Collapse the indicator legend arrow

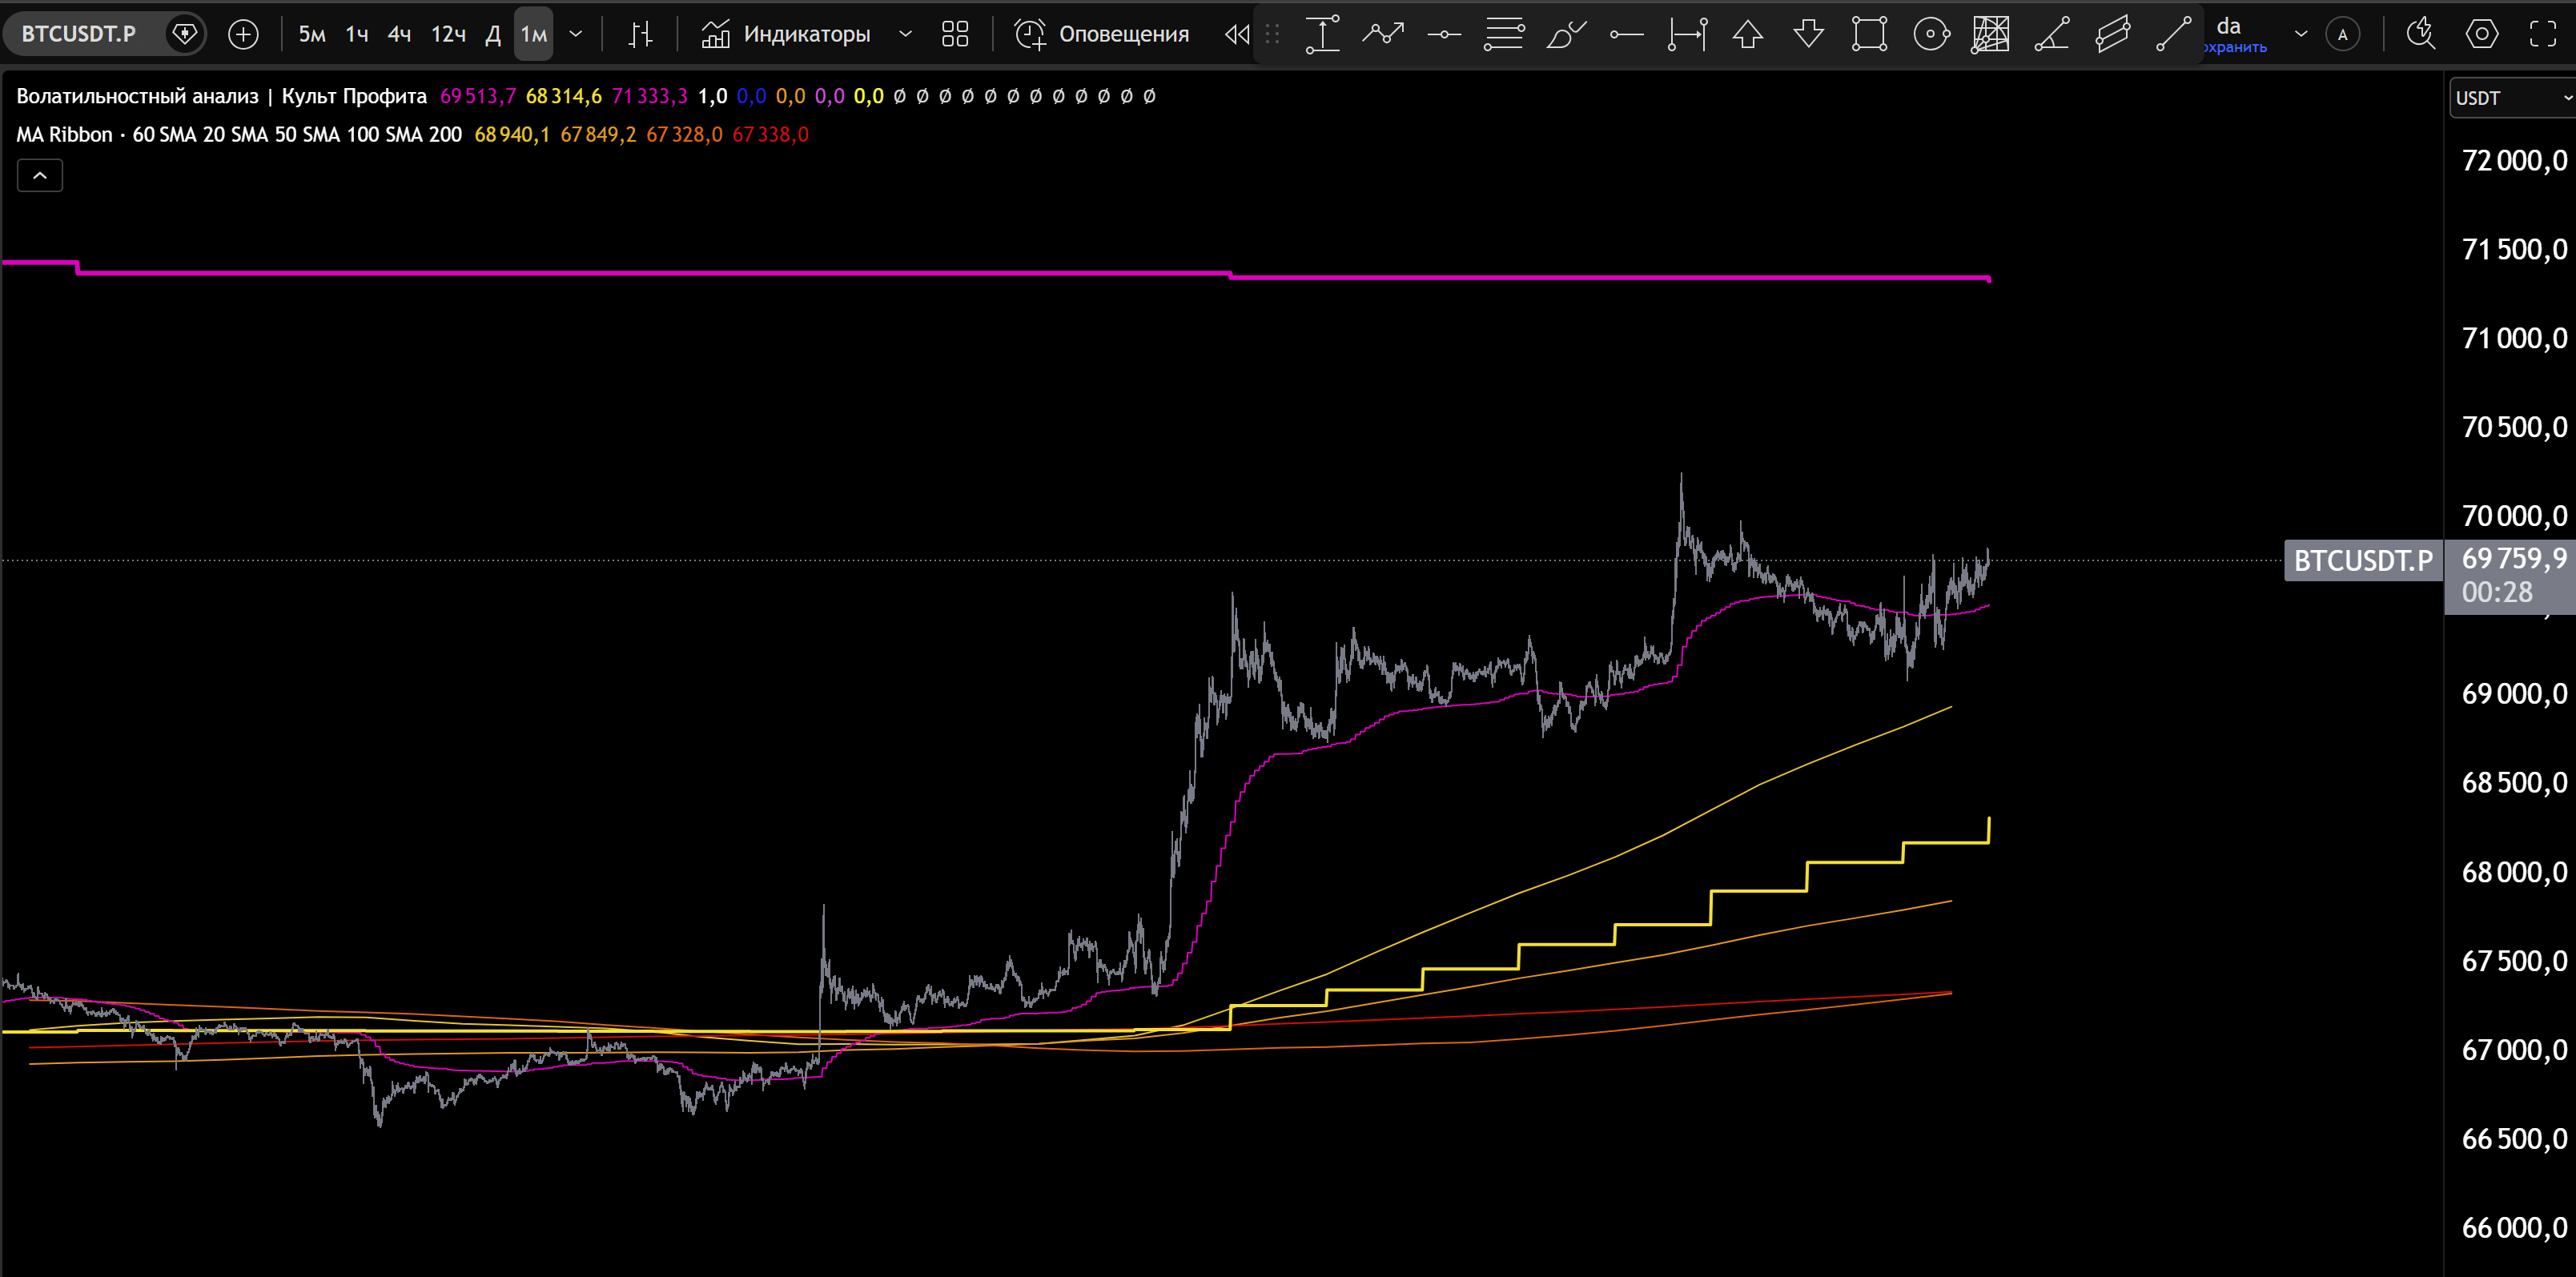coord(40,176)
